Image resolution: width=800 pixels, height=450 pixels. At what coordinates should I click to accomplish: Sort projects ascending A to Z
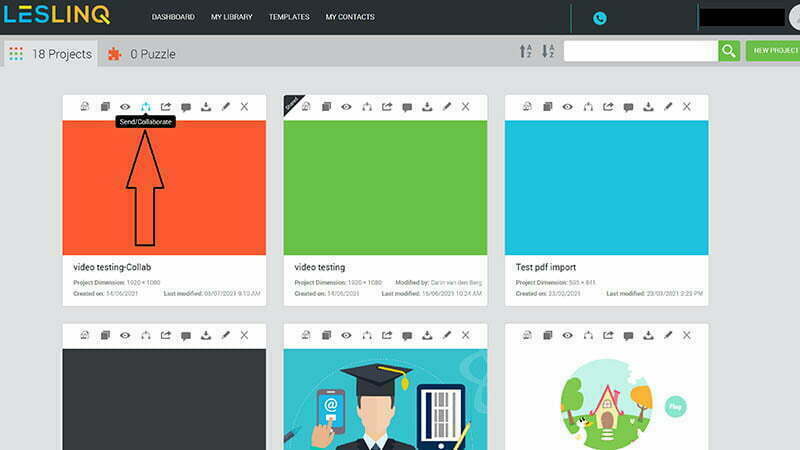click(526, 51)
